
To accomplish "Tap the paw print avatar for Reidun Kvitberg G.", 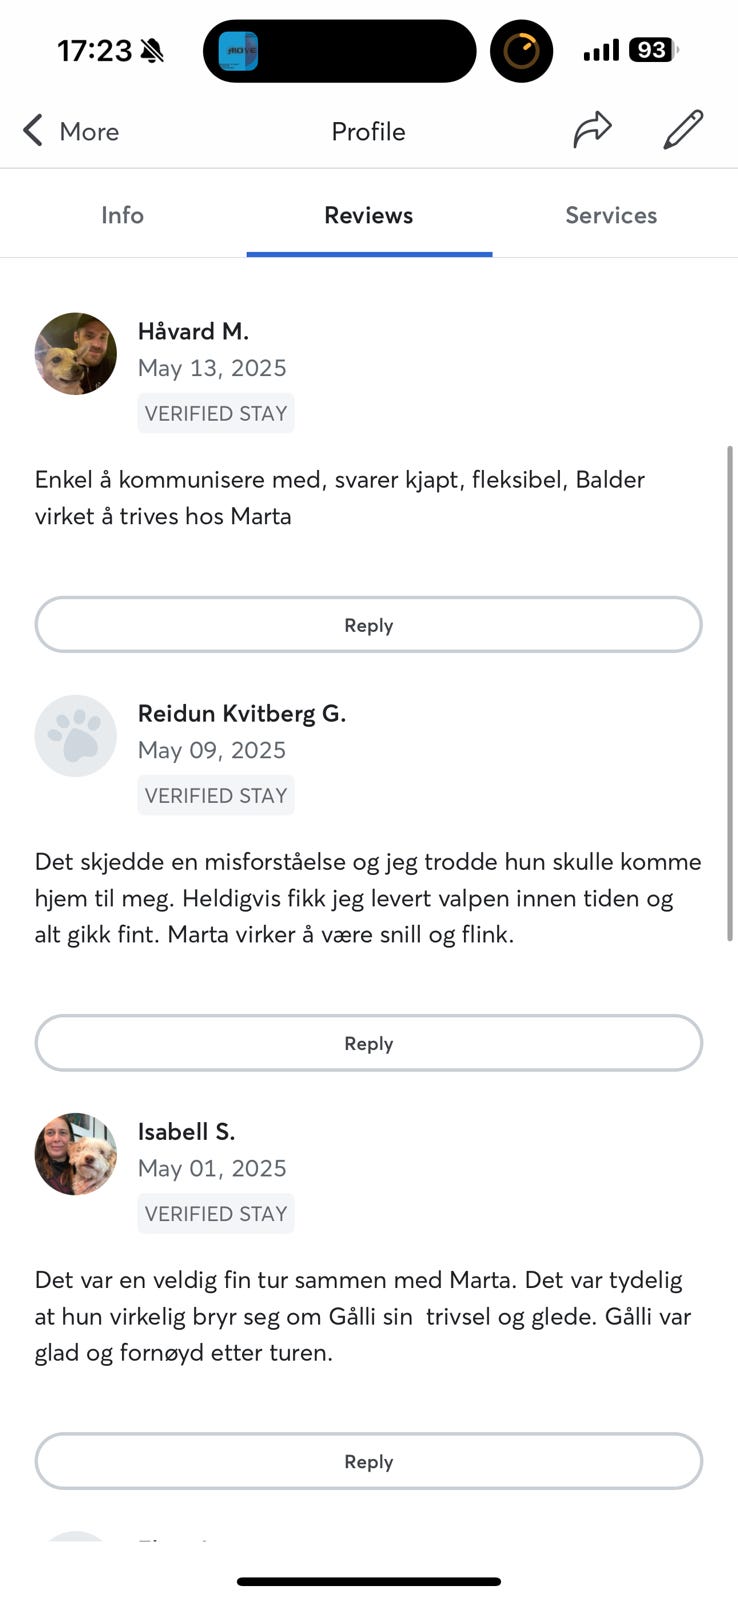I will 75,735.
